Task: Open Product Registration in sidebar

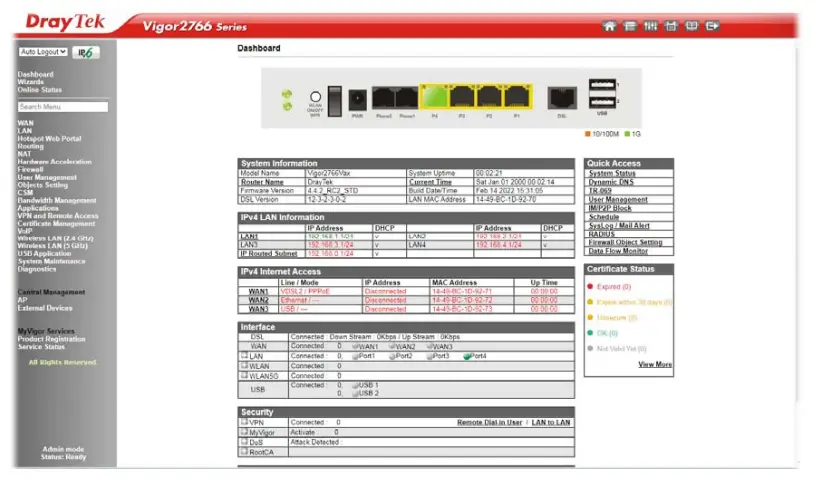Action: click(51, 339)
